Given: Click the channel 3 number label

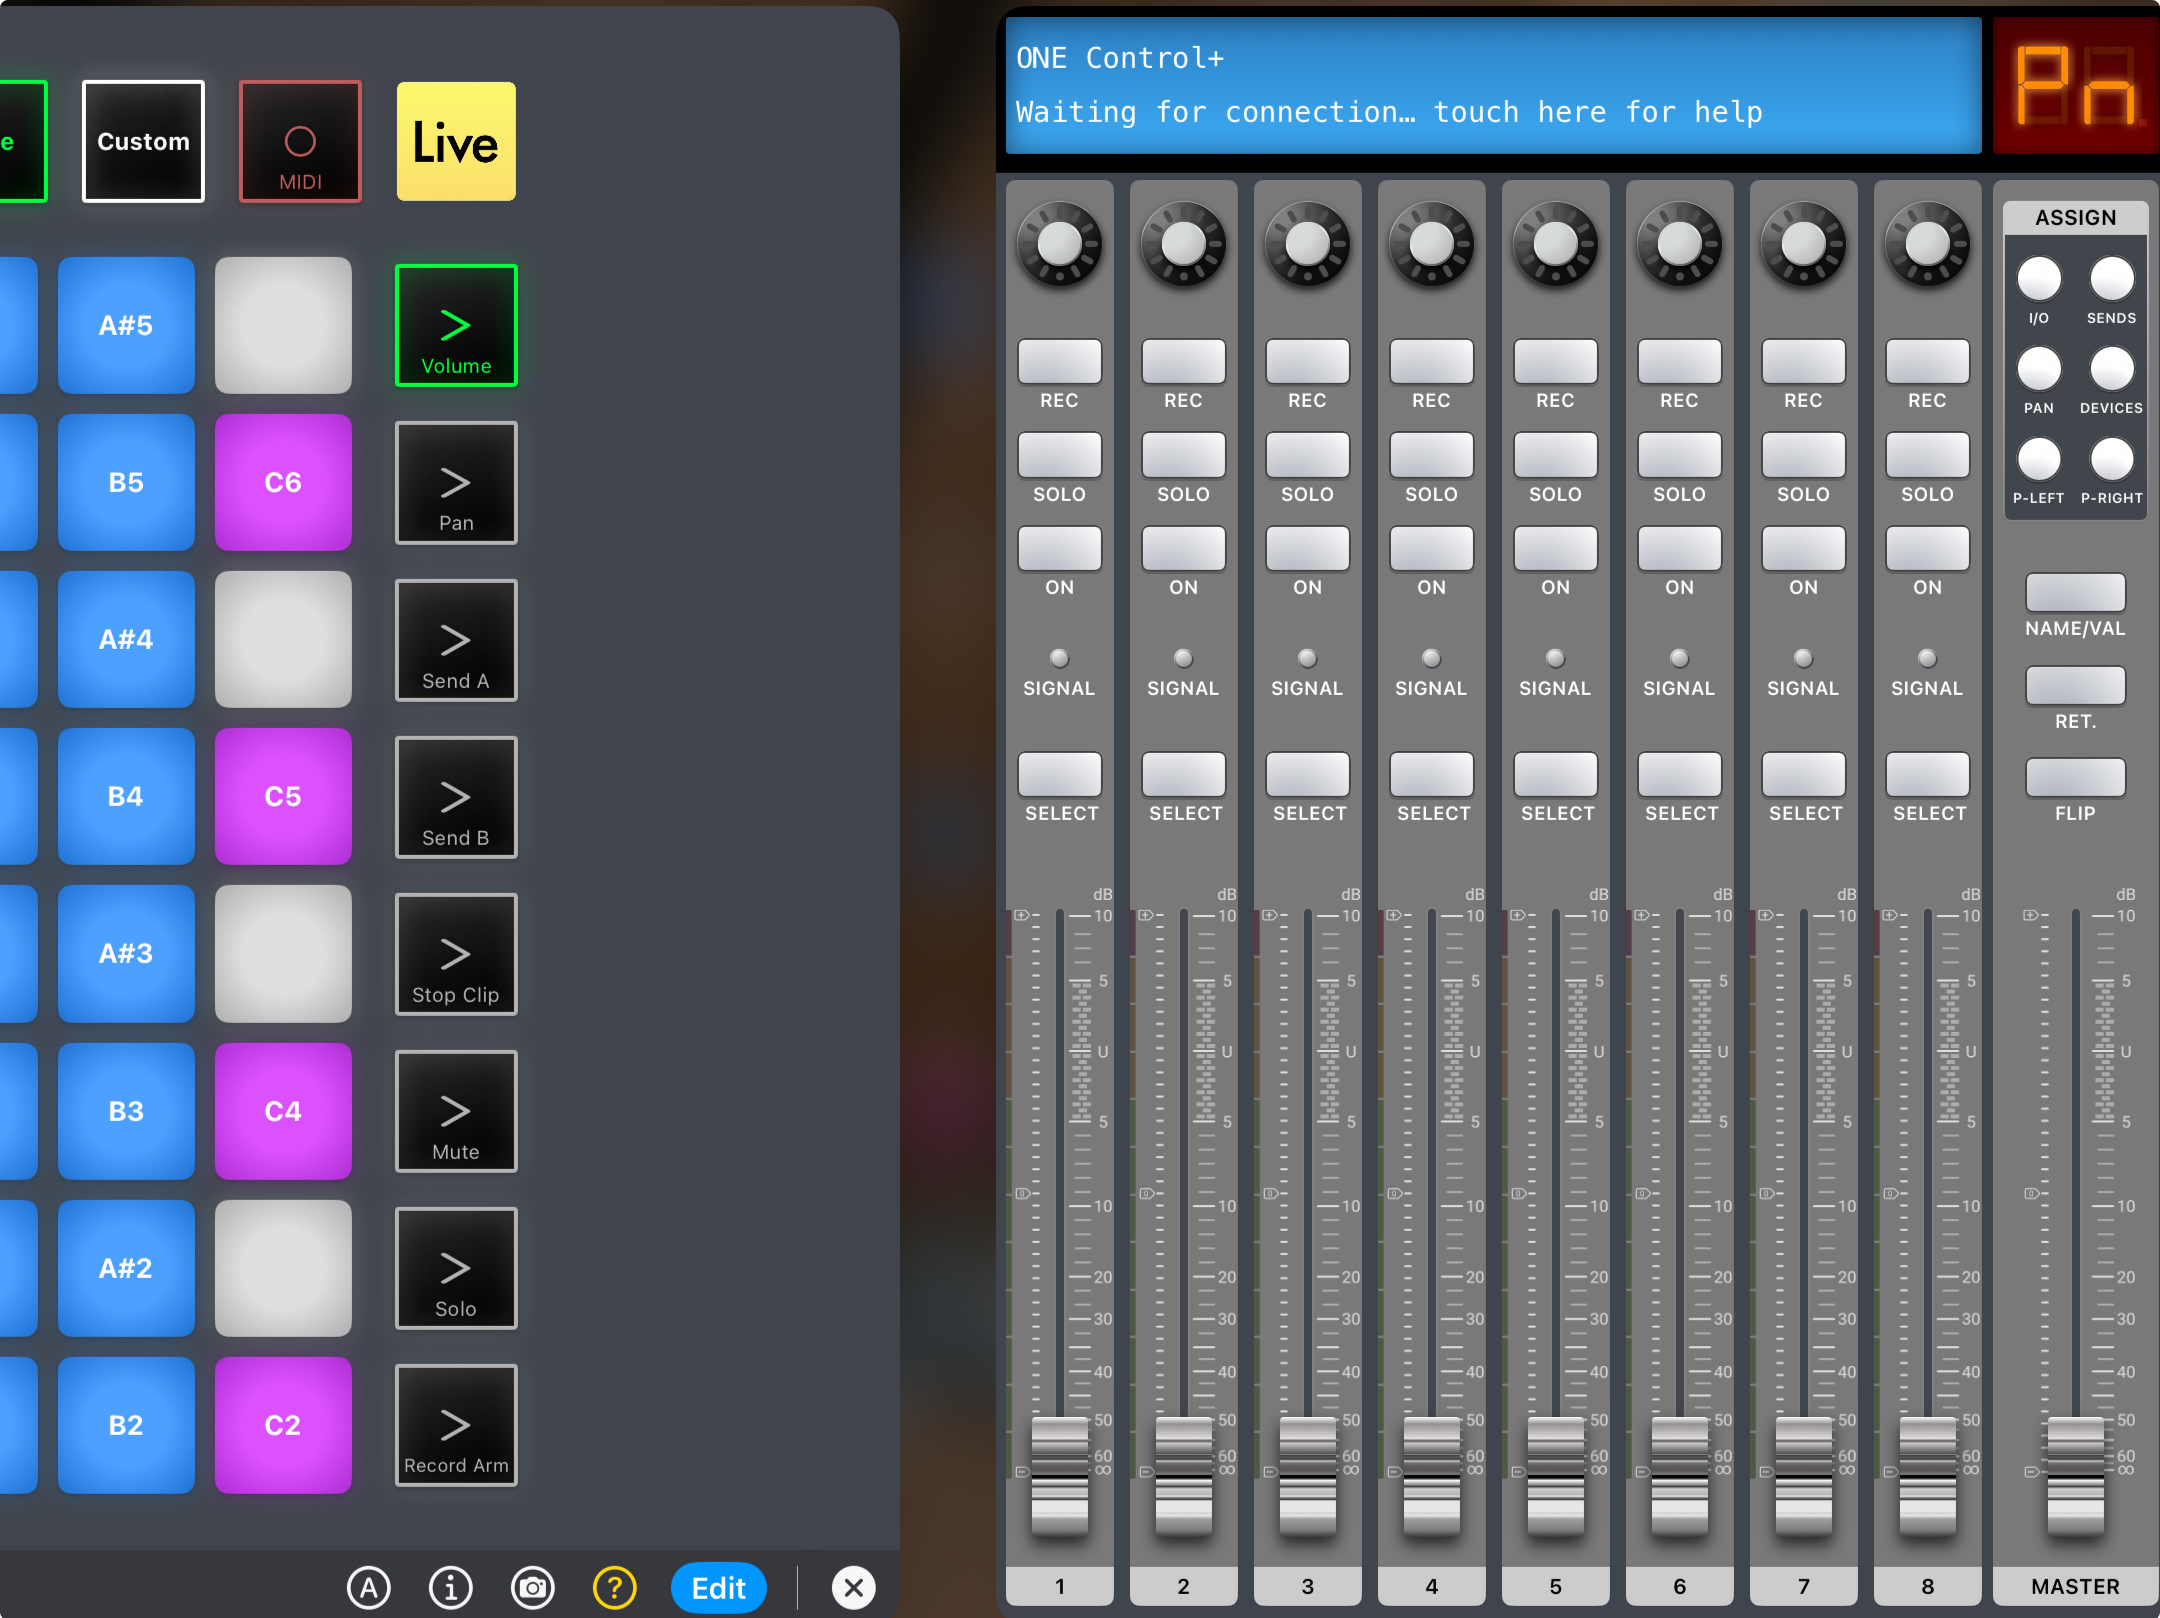Looking at the screenshot, I should tap(1308, 1586).
